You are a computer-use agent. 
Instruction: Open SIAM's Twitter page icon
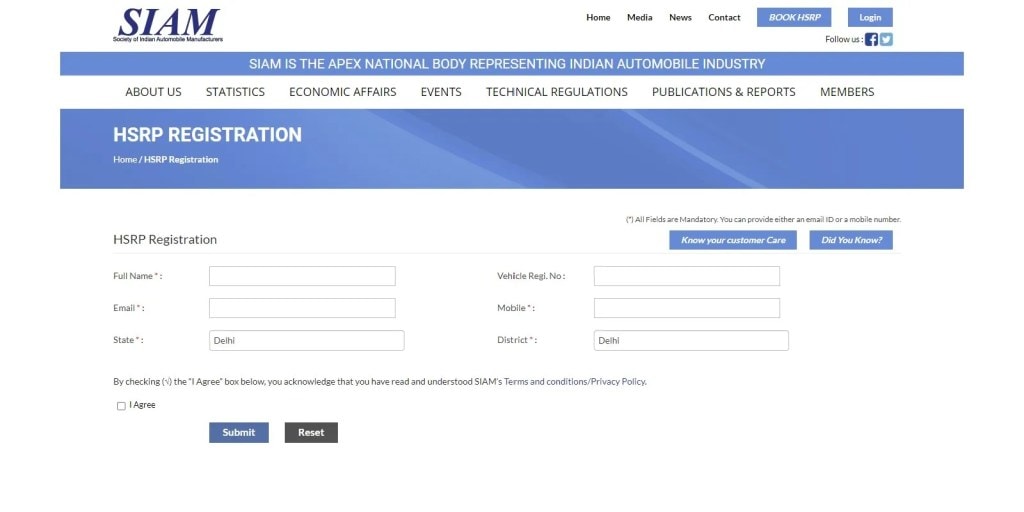(x=886, y=39)
